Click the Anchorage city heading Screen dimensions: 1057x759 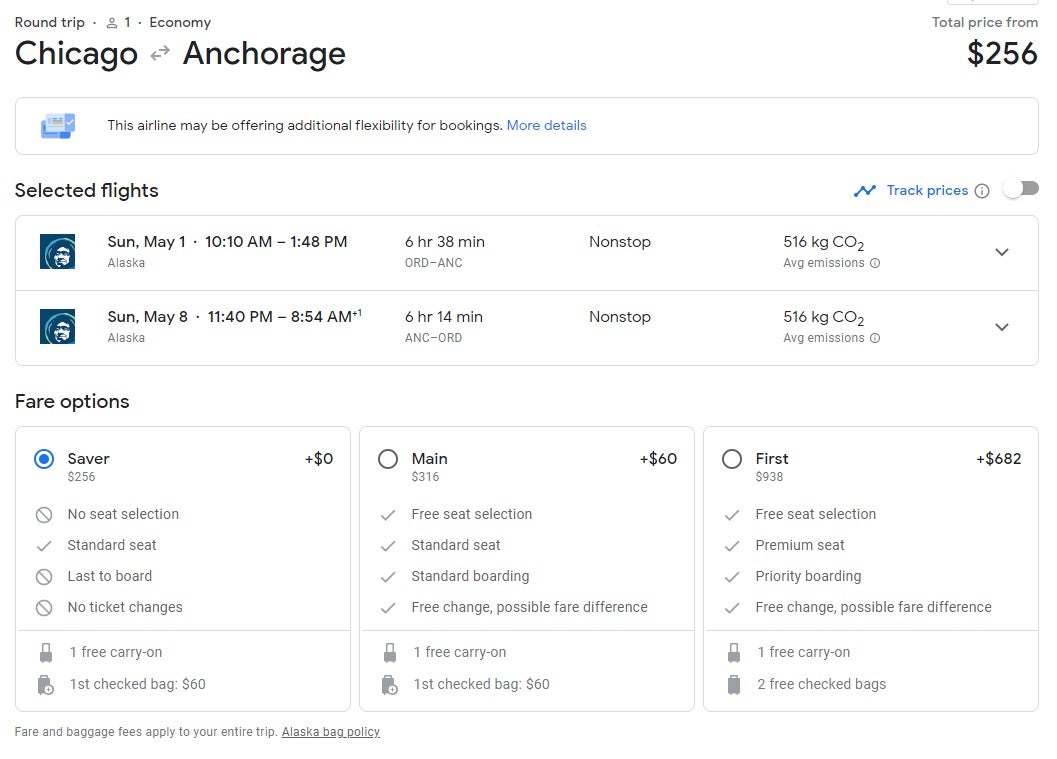click(x=264, y=53)
